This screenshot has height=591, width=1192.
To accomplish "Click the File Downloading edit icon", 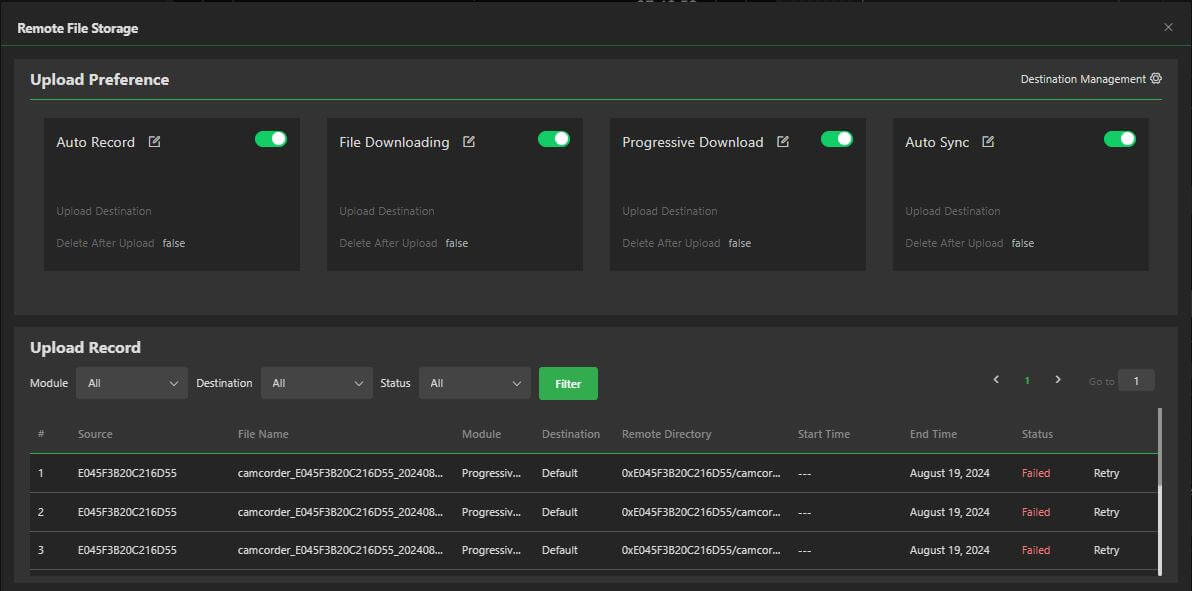I will 469,142.
